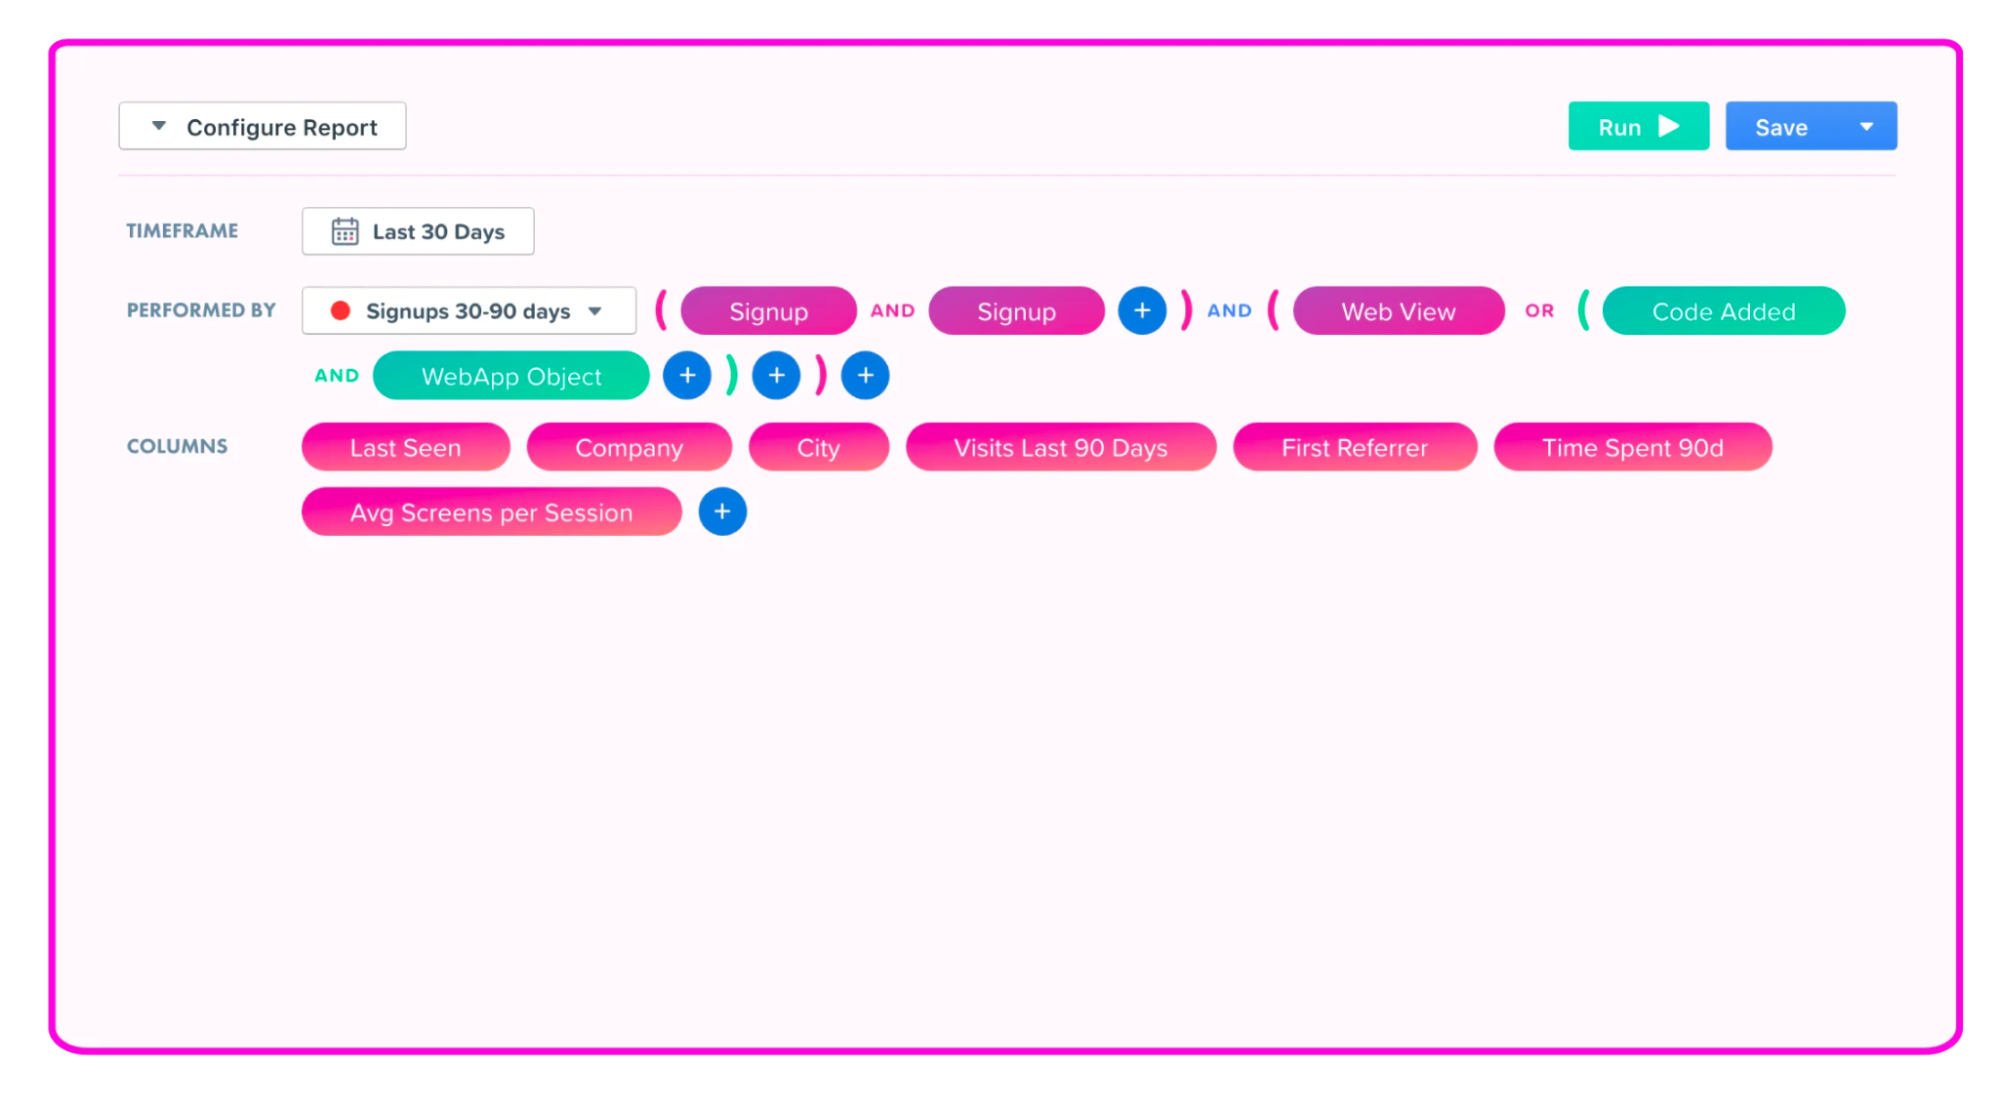Toggle the Avg Screens per Session column

(x=490, y=511)
